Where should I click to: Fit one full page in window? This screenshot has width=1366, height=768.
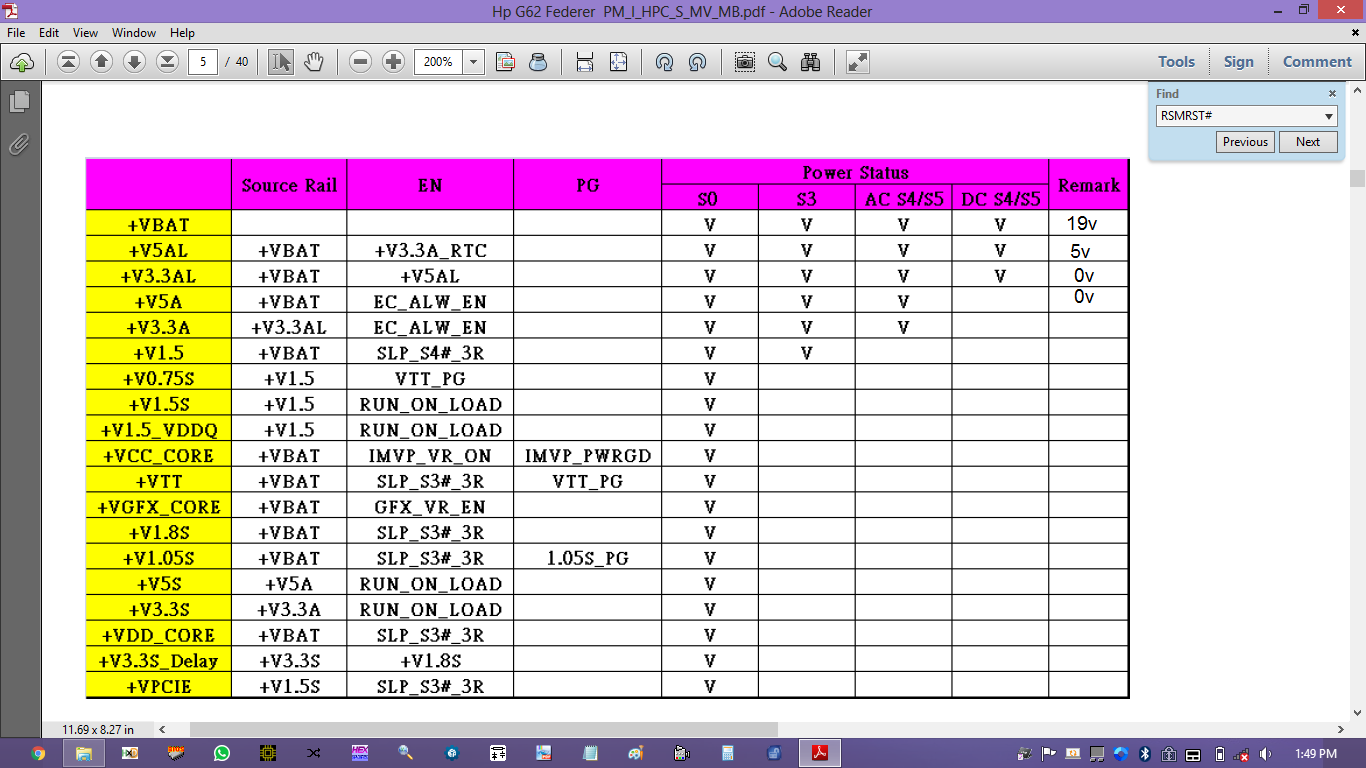pos(618,62)
